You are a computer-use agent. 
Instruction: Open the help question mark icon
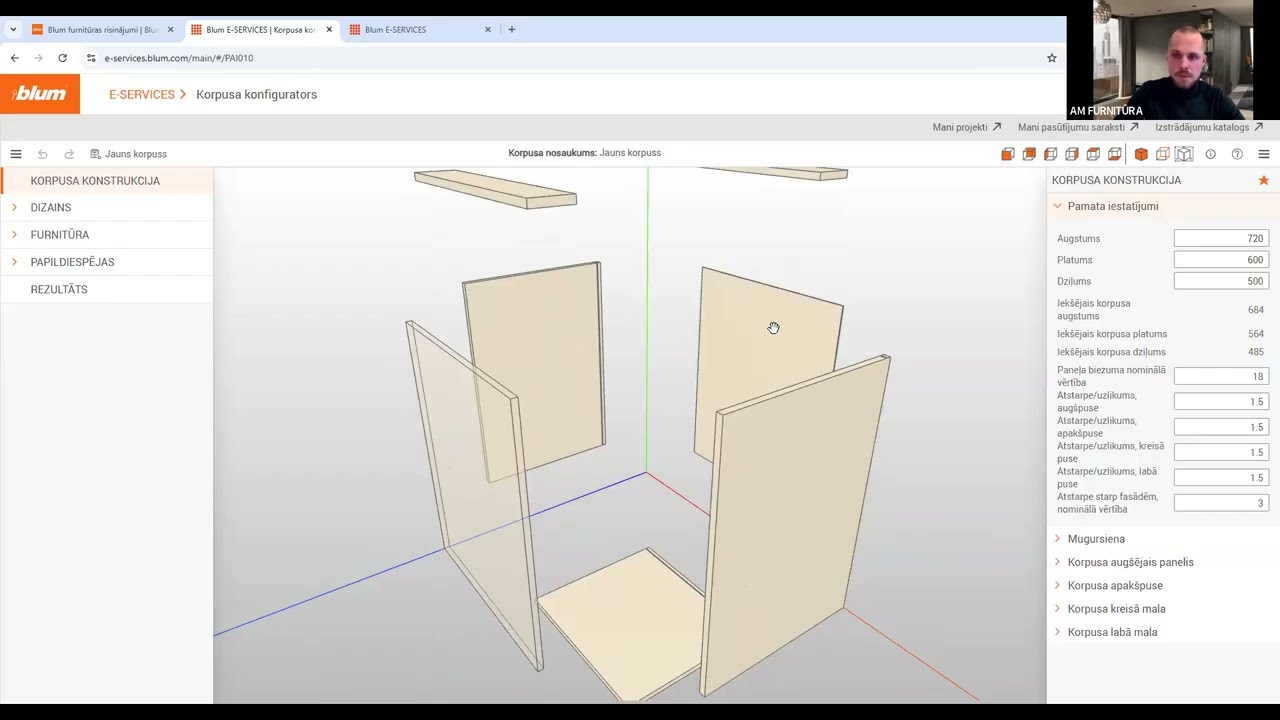pos(1237,154)
